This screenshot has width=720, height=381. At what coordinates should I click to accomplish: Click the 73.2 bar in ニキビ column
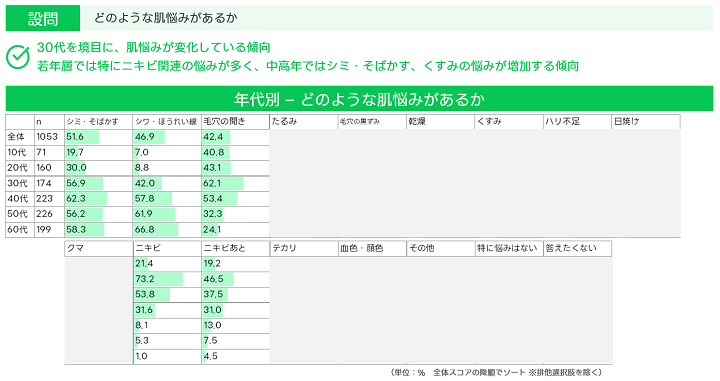158,279
